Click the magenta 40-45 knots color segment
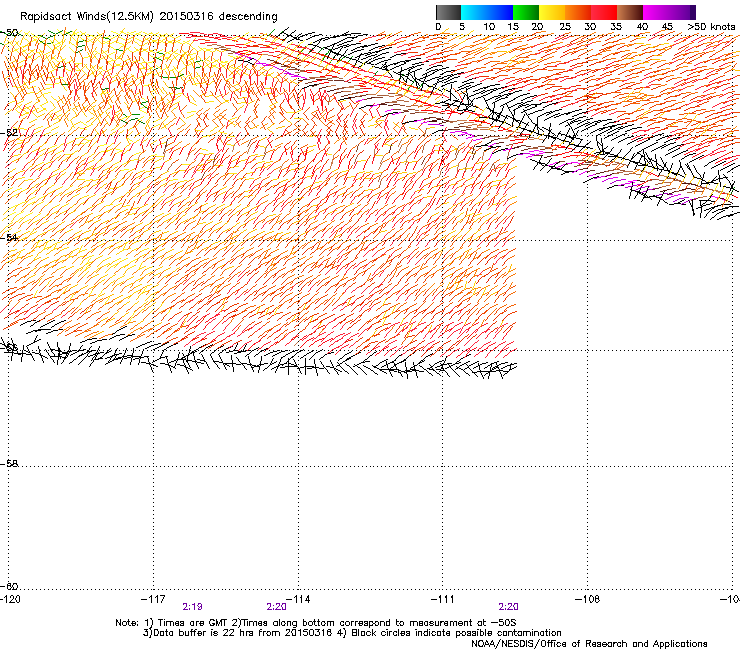This screenshot has height=650, width=740. pos(656,12)
